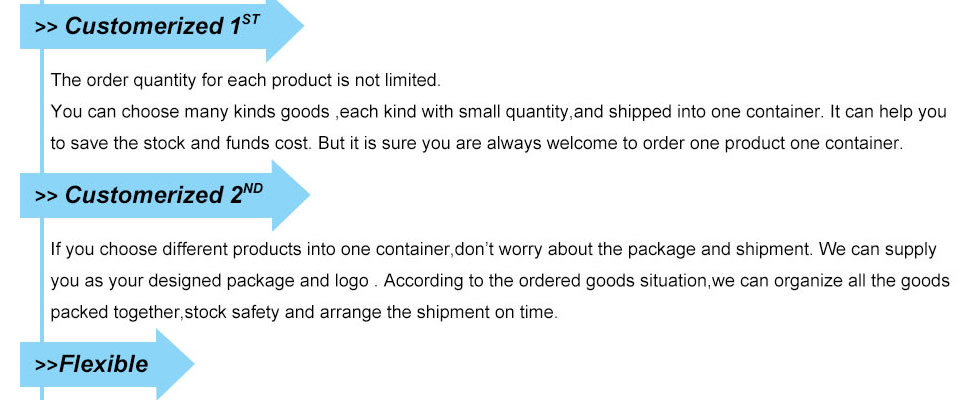This screenshot has width=969, height=400.
Task: Click the arrow tip of the Flexible banner
Action: coord(176,364)
